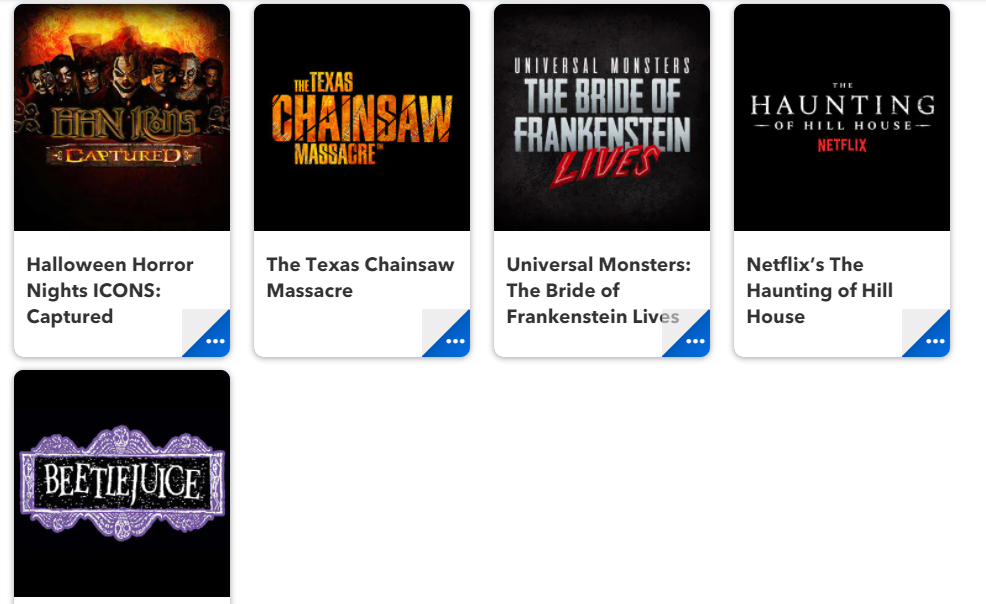Open more options on Halloween Horror Nights ICONS card
The height and width of the screenshot is (604, 986).
[x=214, y=340]
